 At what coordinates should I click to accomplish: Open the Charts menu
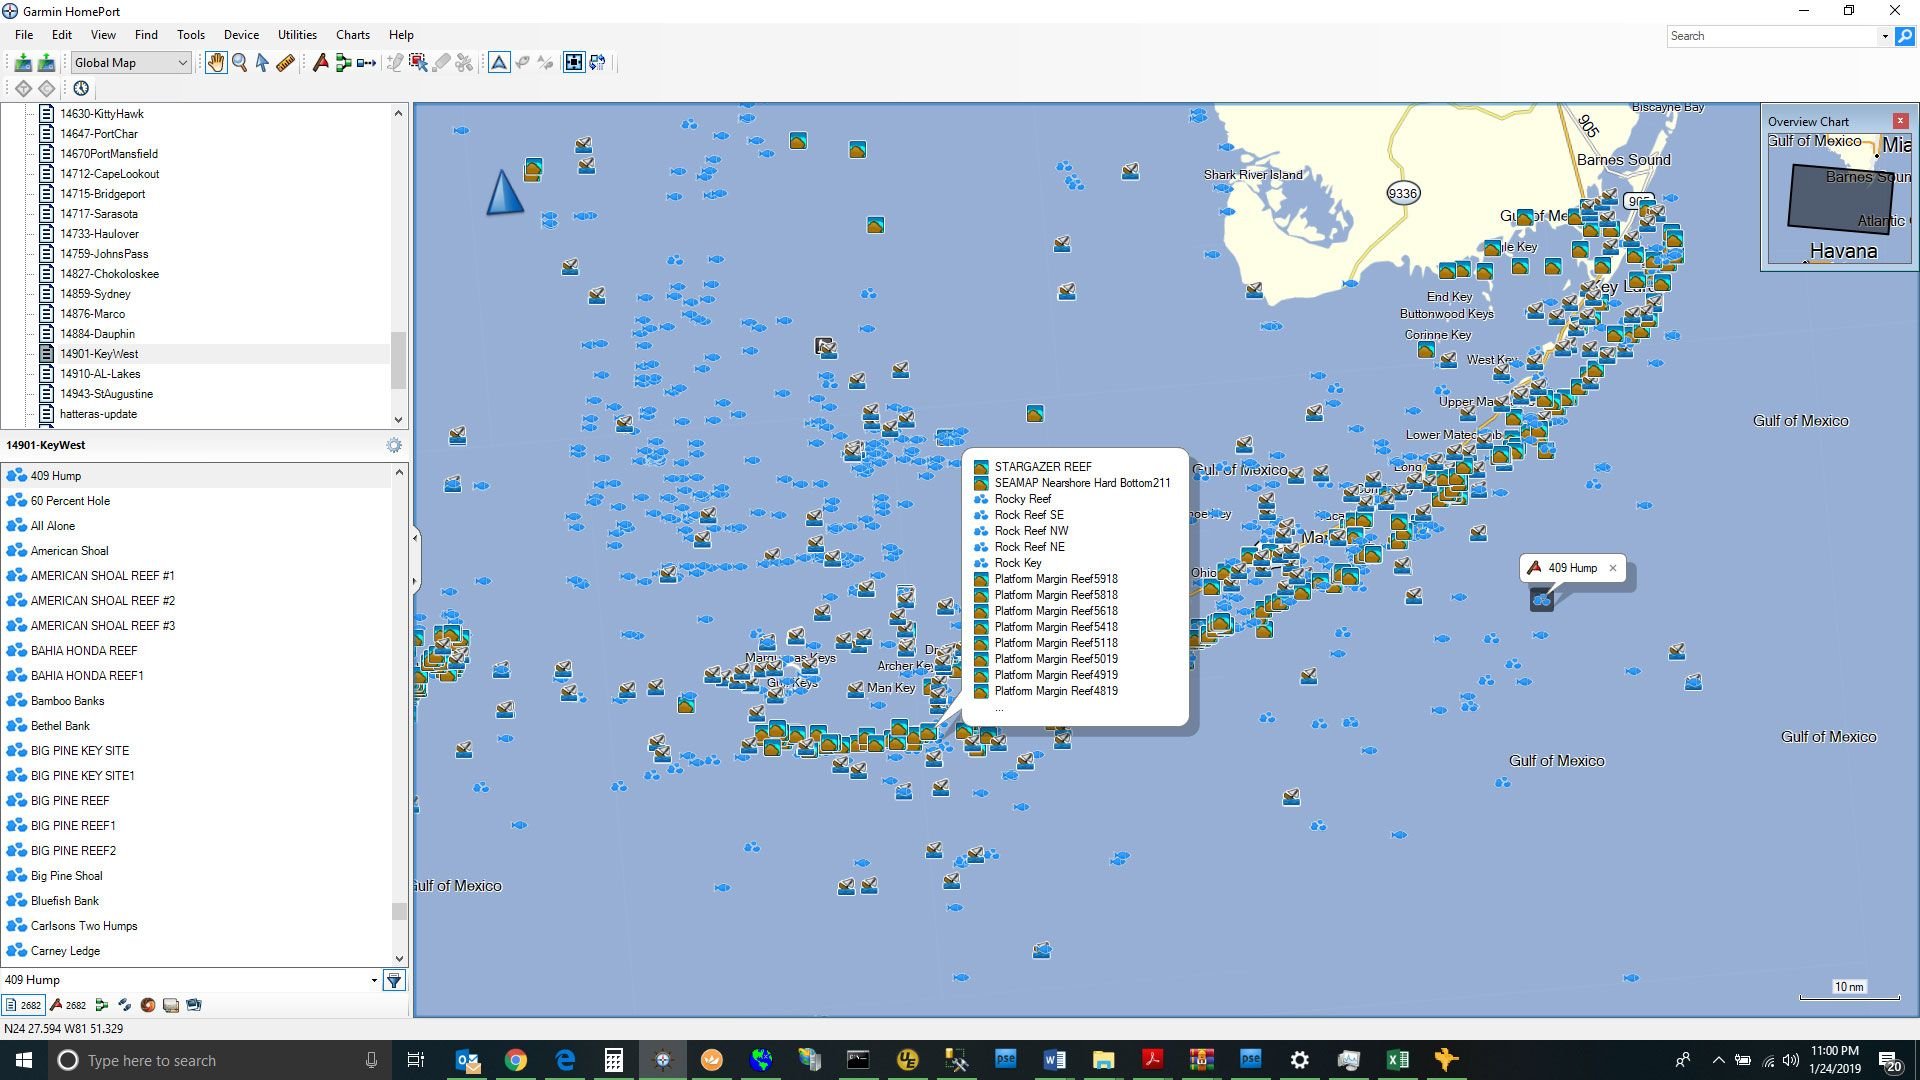(353, 35)
